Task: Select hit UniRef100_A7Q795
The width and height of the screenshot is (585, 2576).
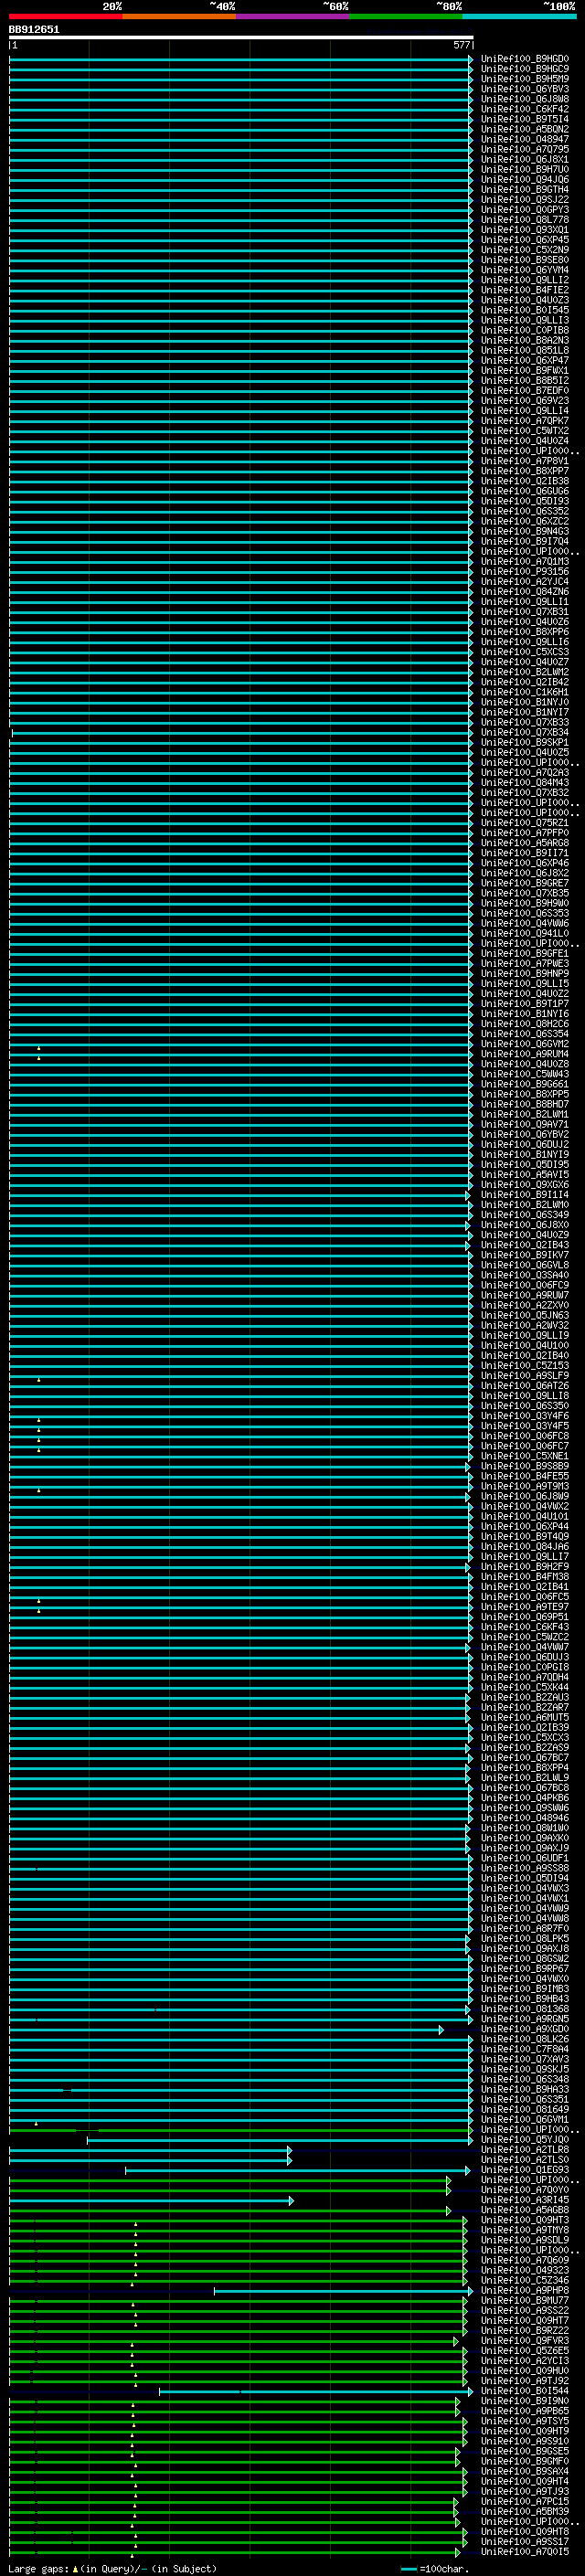Action: [525, 149]
